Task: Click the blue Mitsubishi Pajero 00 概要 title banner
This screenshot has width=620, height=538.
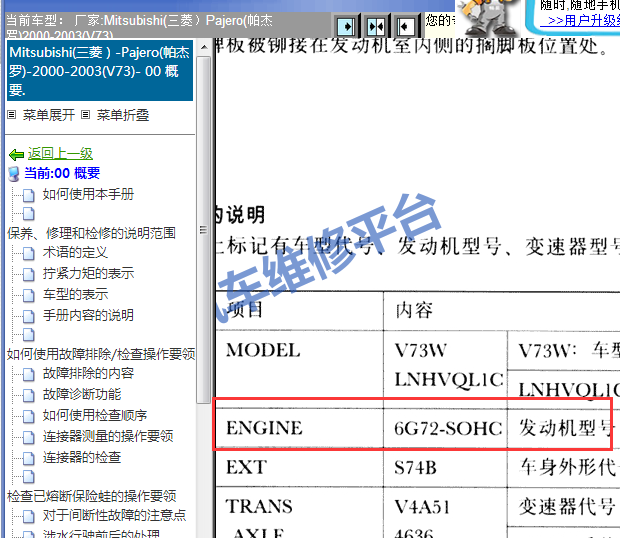Action: (x=100, y=70)
